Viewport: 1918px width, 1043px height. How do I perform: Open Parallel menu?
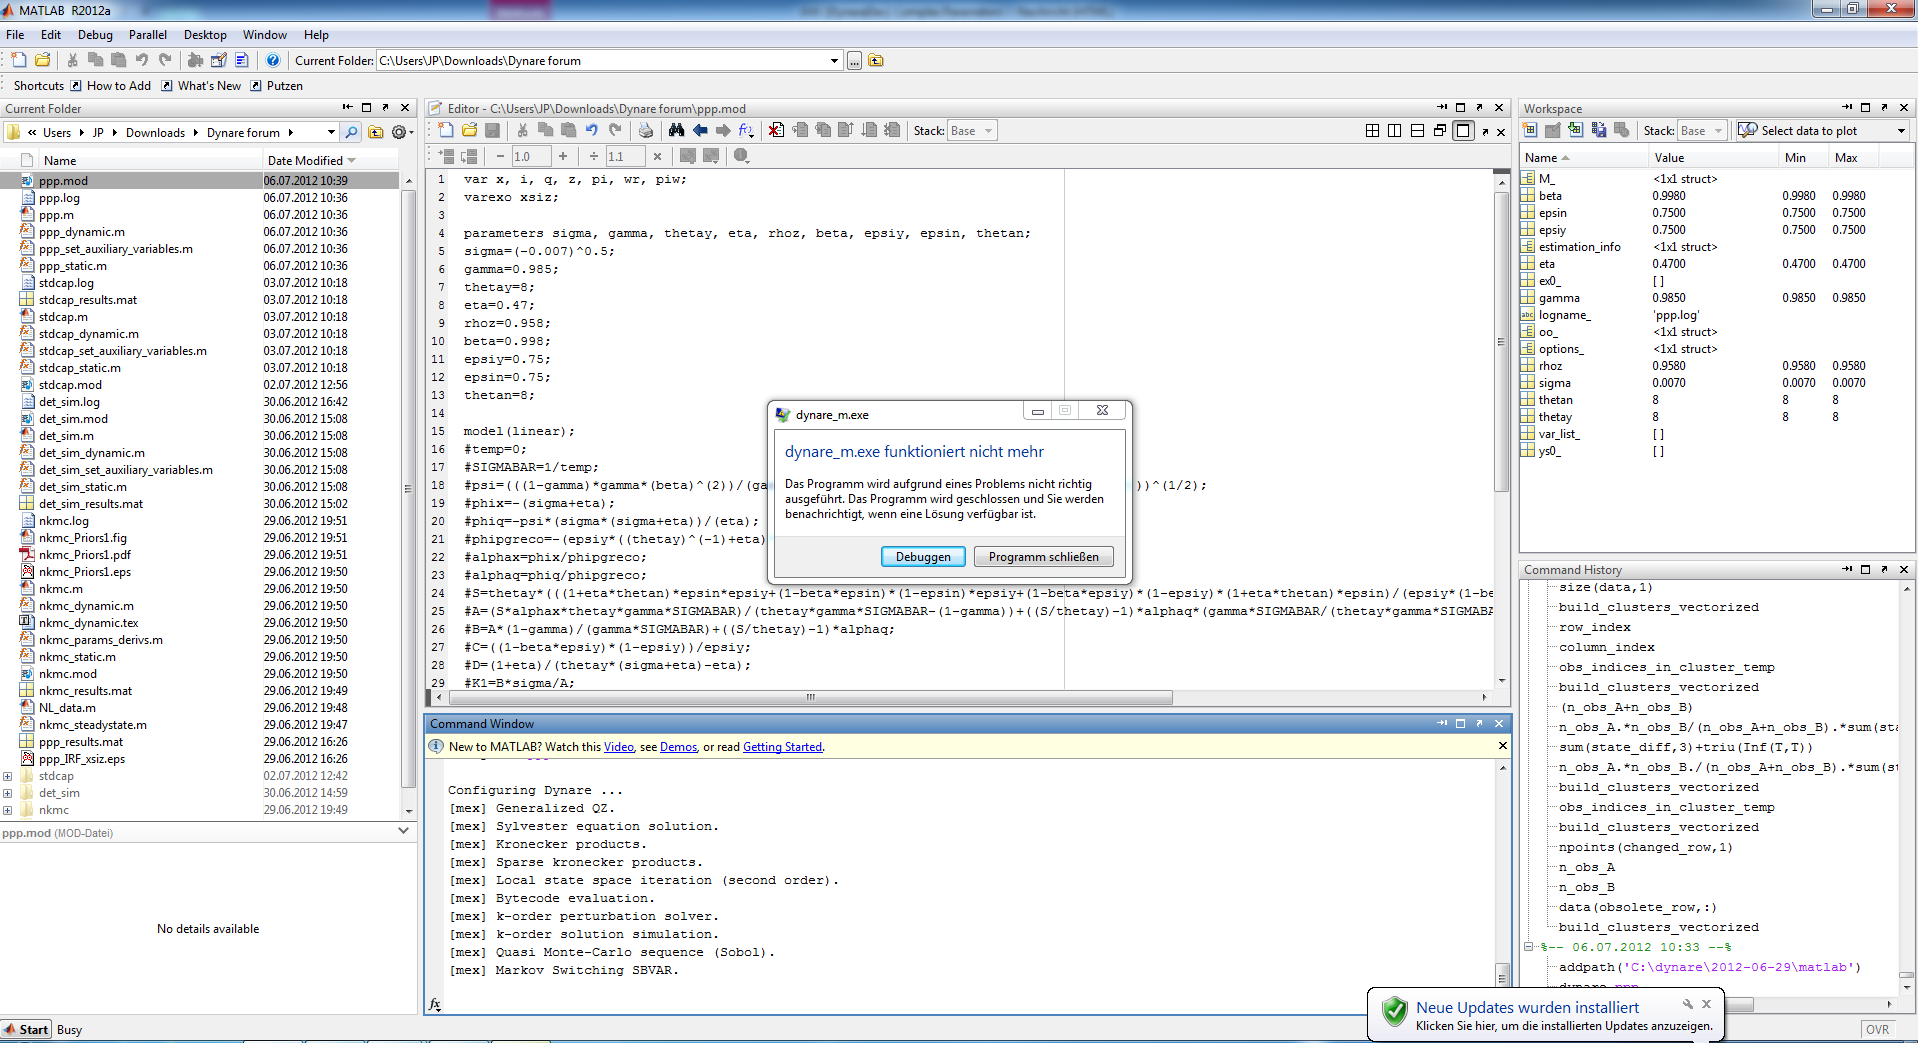tap(148, 35)
